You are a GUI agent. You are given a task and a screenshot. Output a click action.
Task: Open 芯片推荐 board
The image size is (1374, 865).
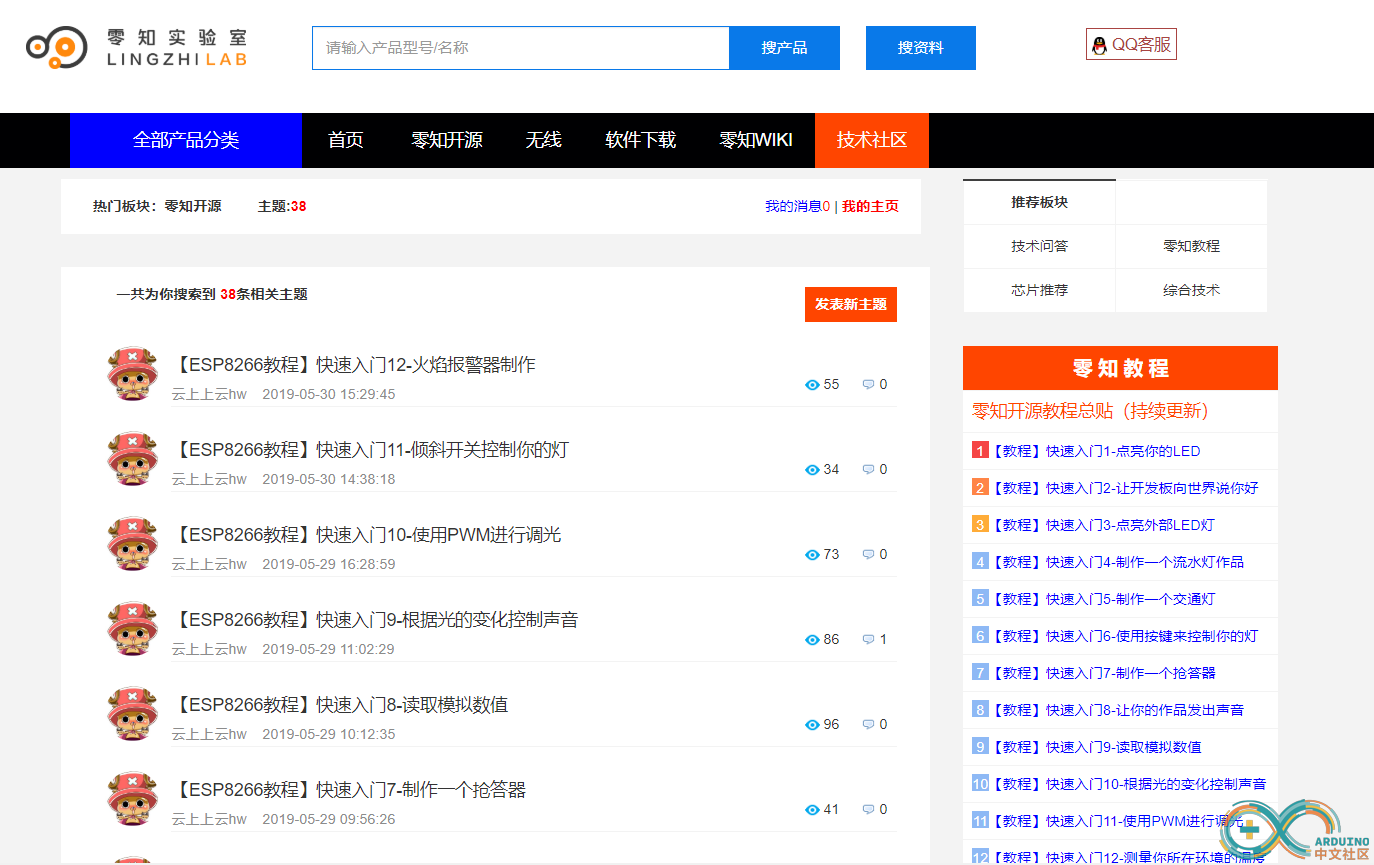pos(1039,290)
